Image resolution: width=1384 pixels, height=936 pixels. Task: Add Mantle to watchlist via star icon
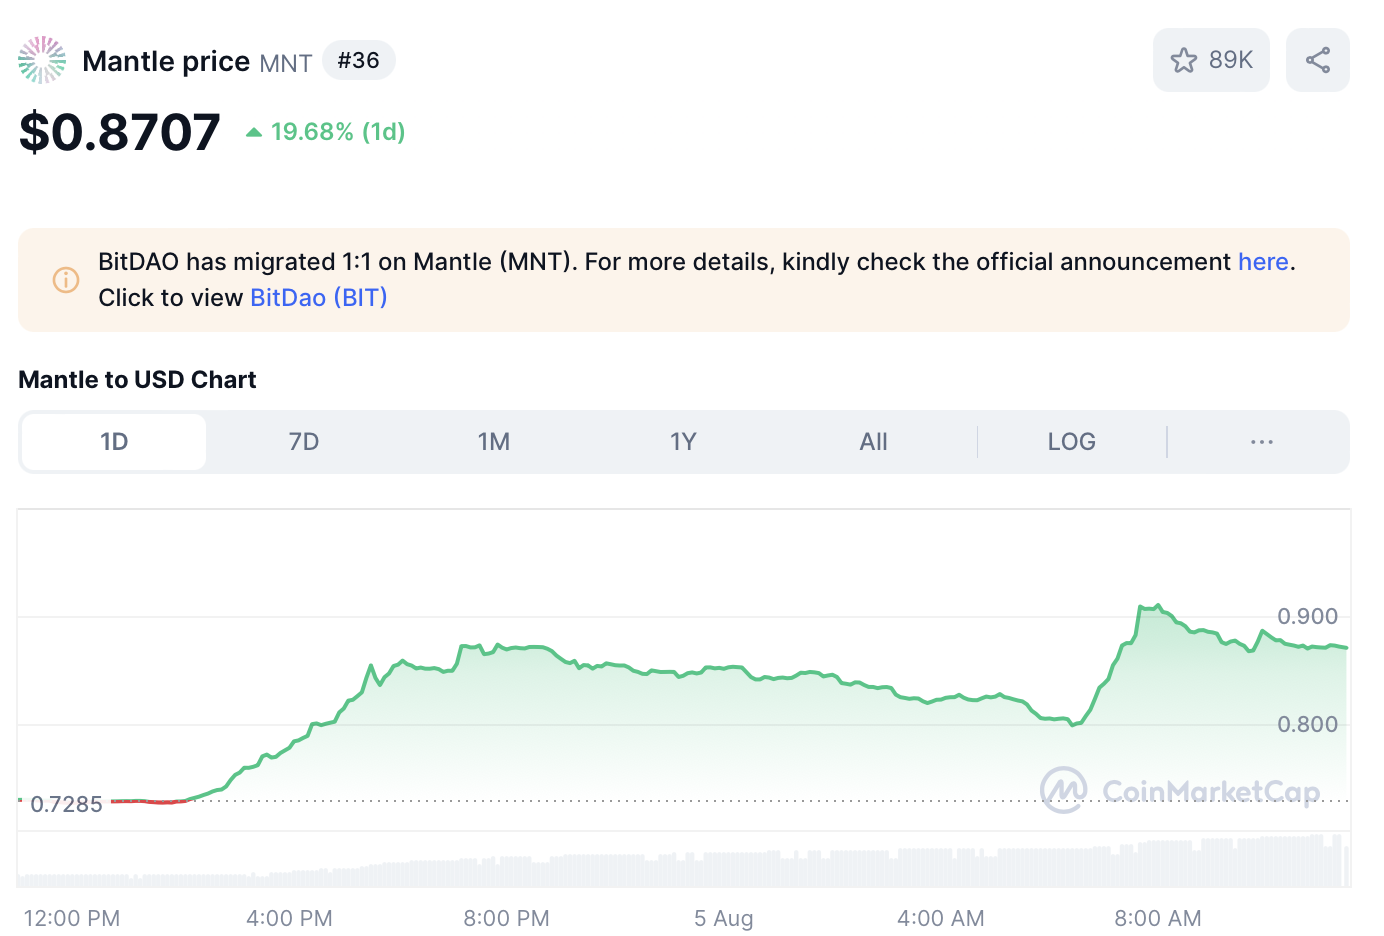click(x=1184, y=61)
